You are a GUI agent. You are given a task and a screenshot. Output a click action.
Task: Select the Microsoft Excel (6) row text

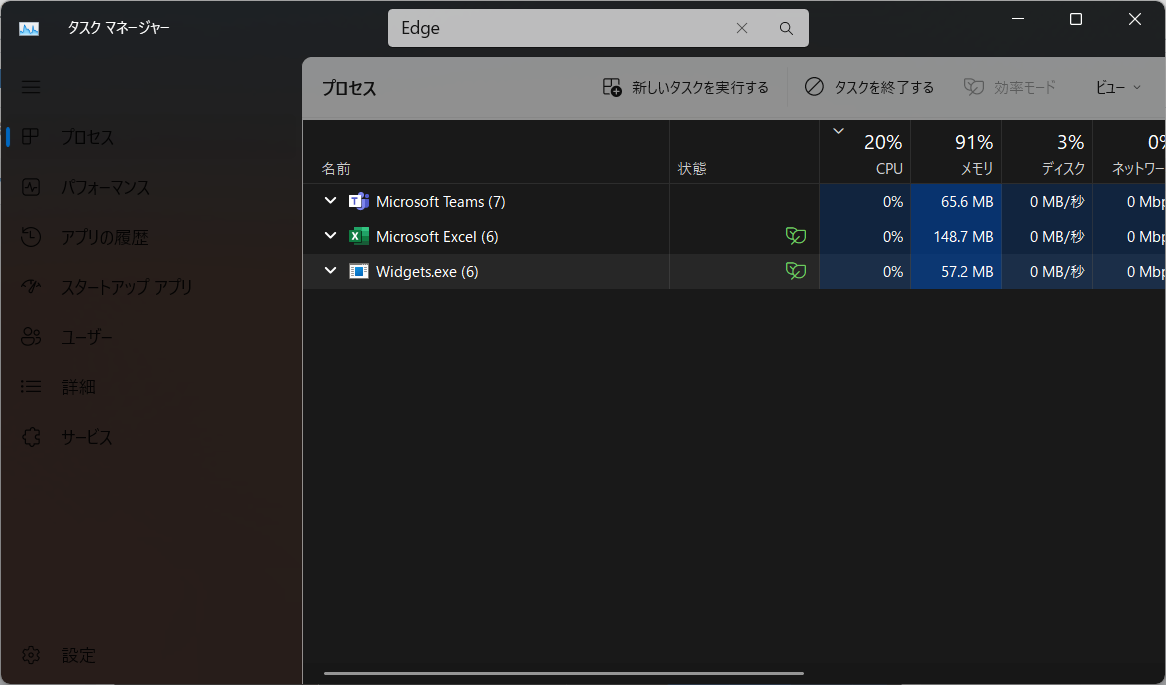(437, 237)
